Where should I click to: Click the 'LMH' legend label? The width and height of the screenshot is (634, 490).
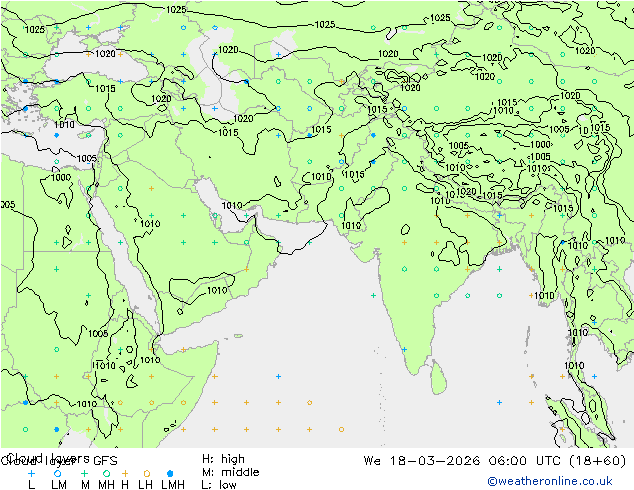coord(173,484)
